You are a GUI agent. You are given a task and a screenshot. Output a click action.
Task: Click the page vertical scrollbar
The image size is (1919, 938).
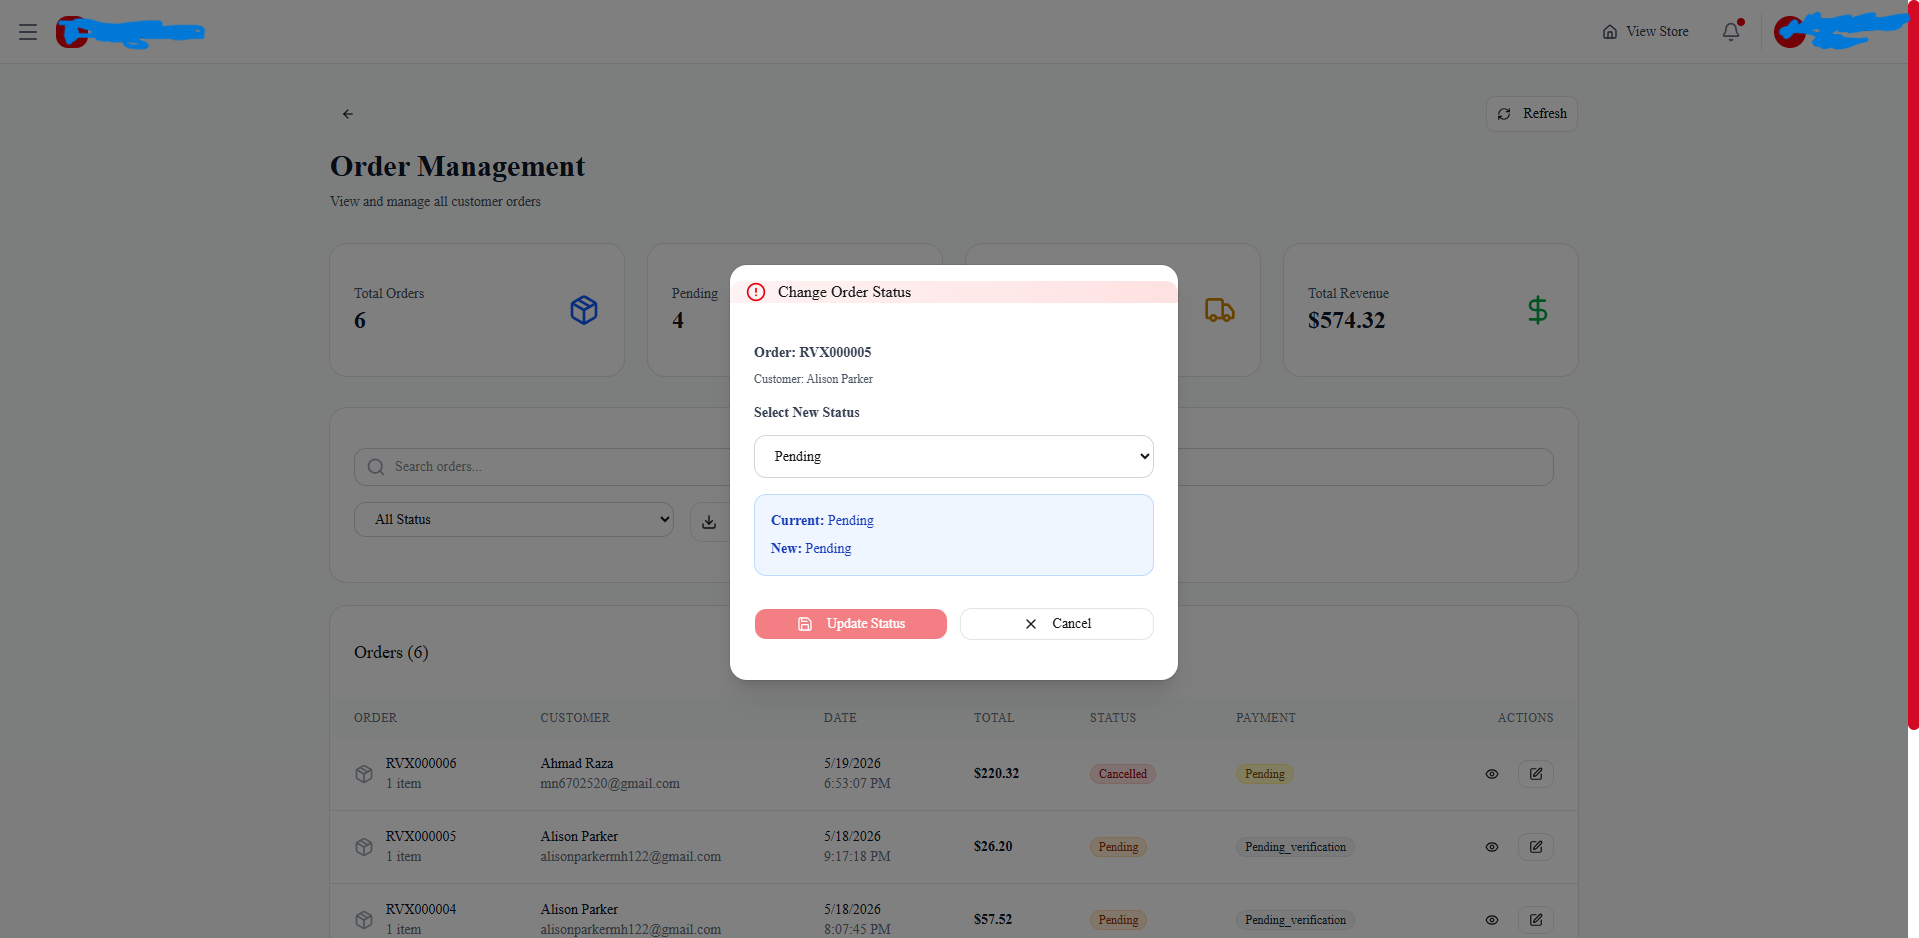click(1912, 365)
